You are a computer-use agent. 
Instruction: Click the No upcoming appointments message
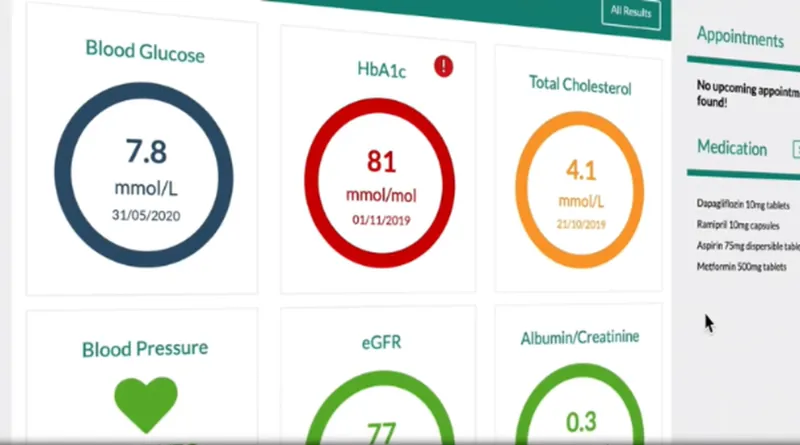coord(748,94)
